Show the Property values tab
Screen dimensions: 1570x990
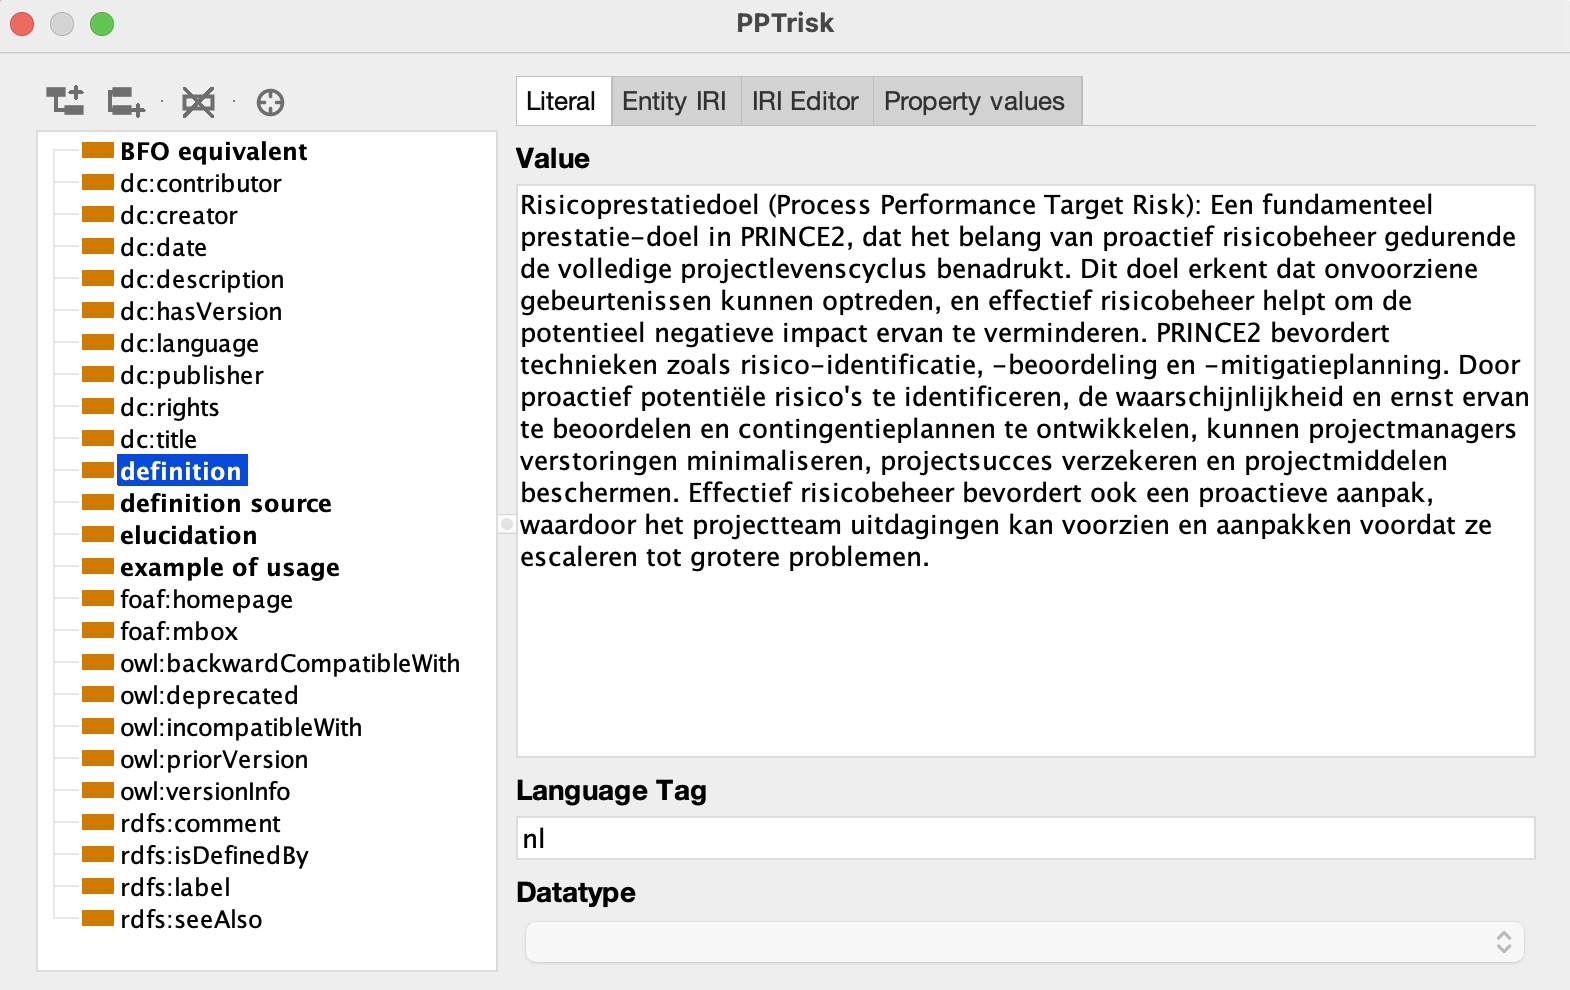[x=974, y=101]
